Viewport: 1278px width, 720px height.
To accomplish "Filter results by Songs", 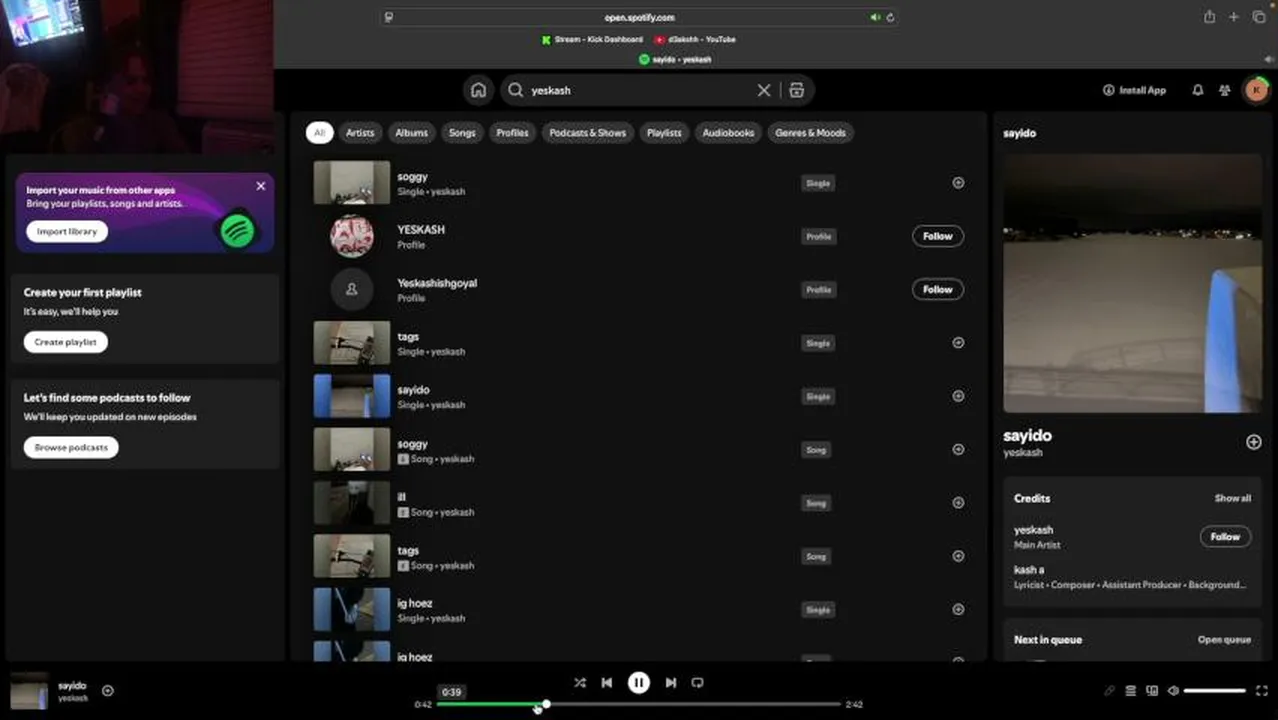I will click(x=462, y=132).
